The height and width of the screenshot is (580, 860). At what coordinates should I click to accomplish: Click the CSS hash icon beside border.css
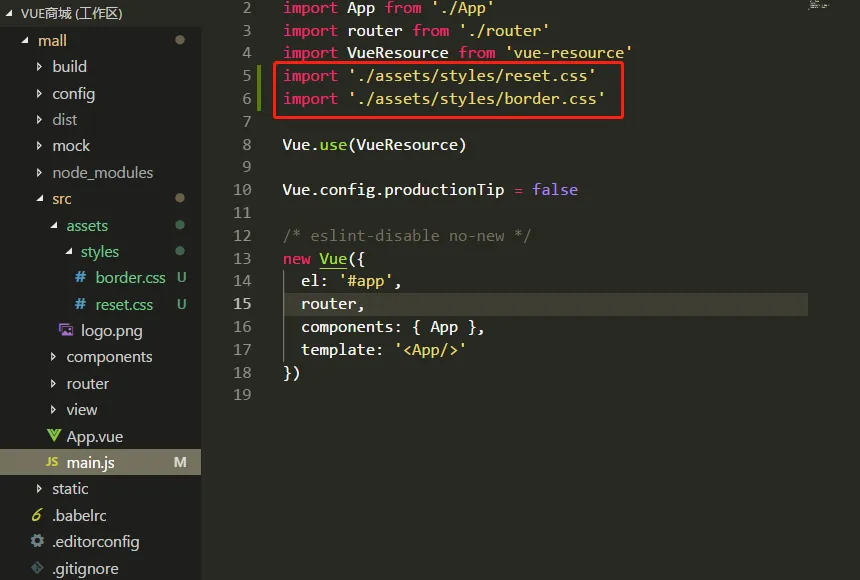[x=81, y=278]
